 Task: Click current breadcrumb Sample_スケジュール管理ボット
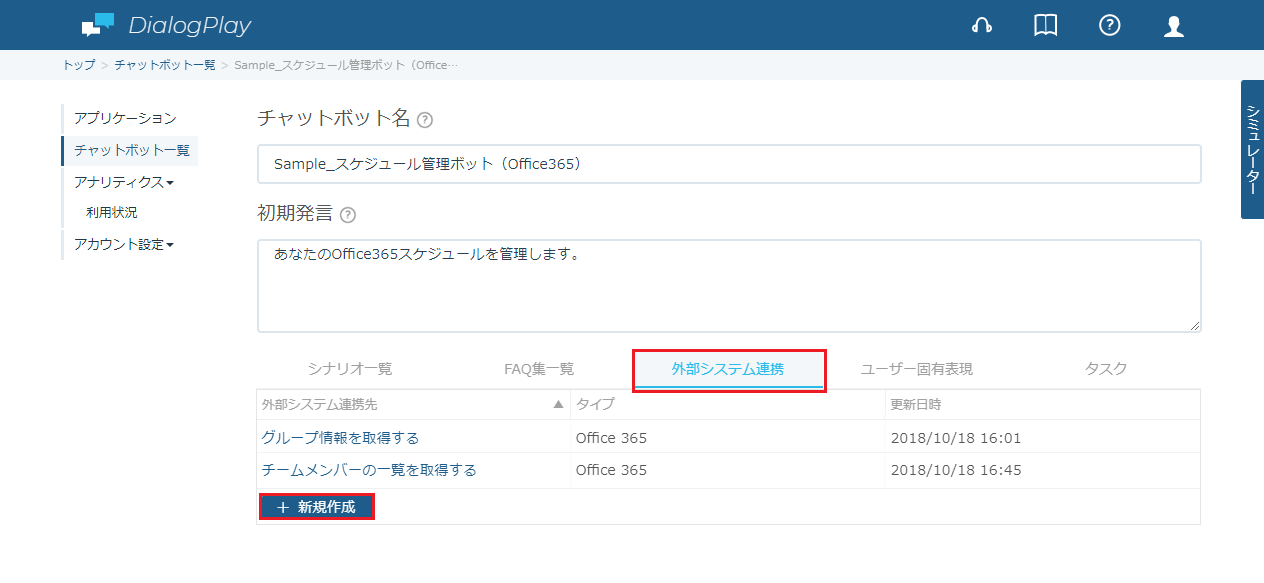point(346,65)
